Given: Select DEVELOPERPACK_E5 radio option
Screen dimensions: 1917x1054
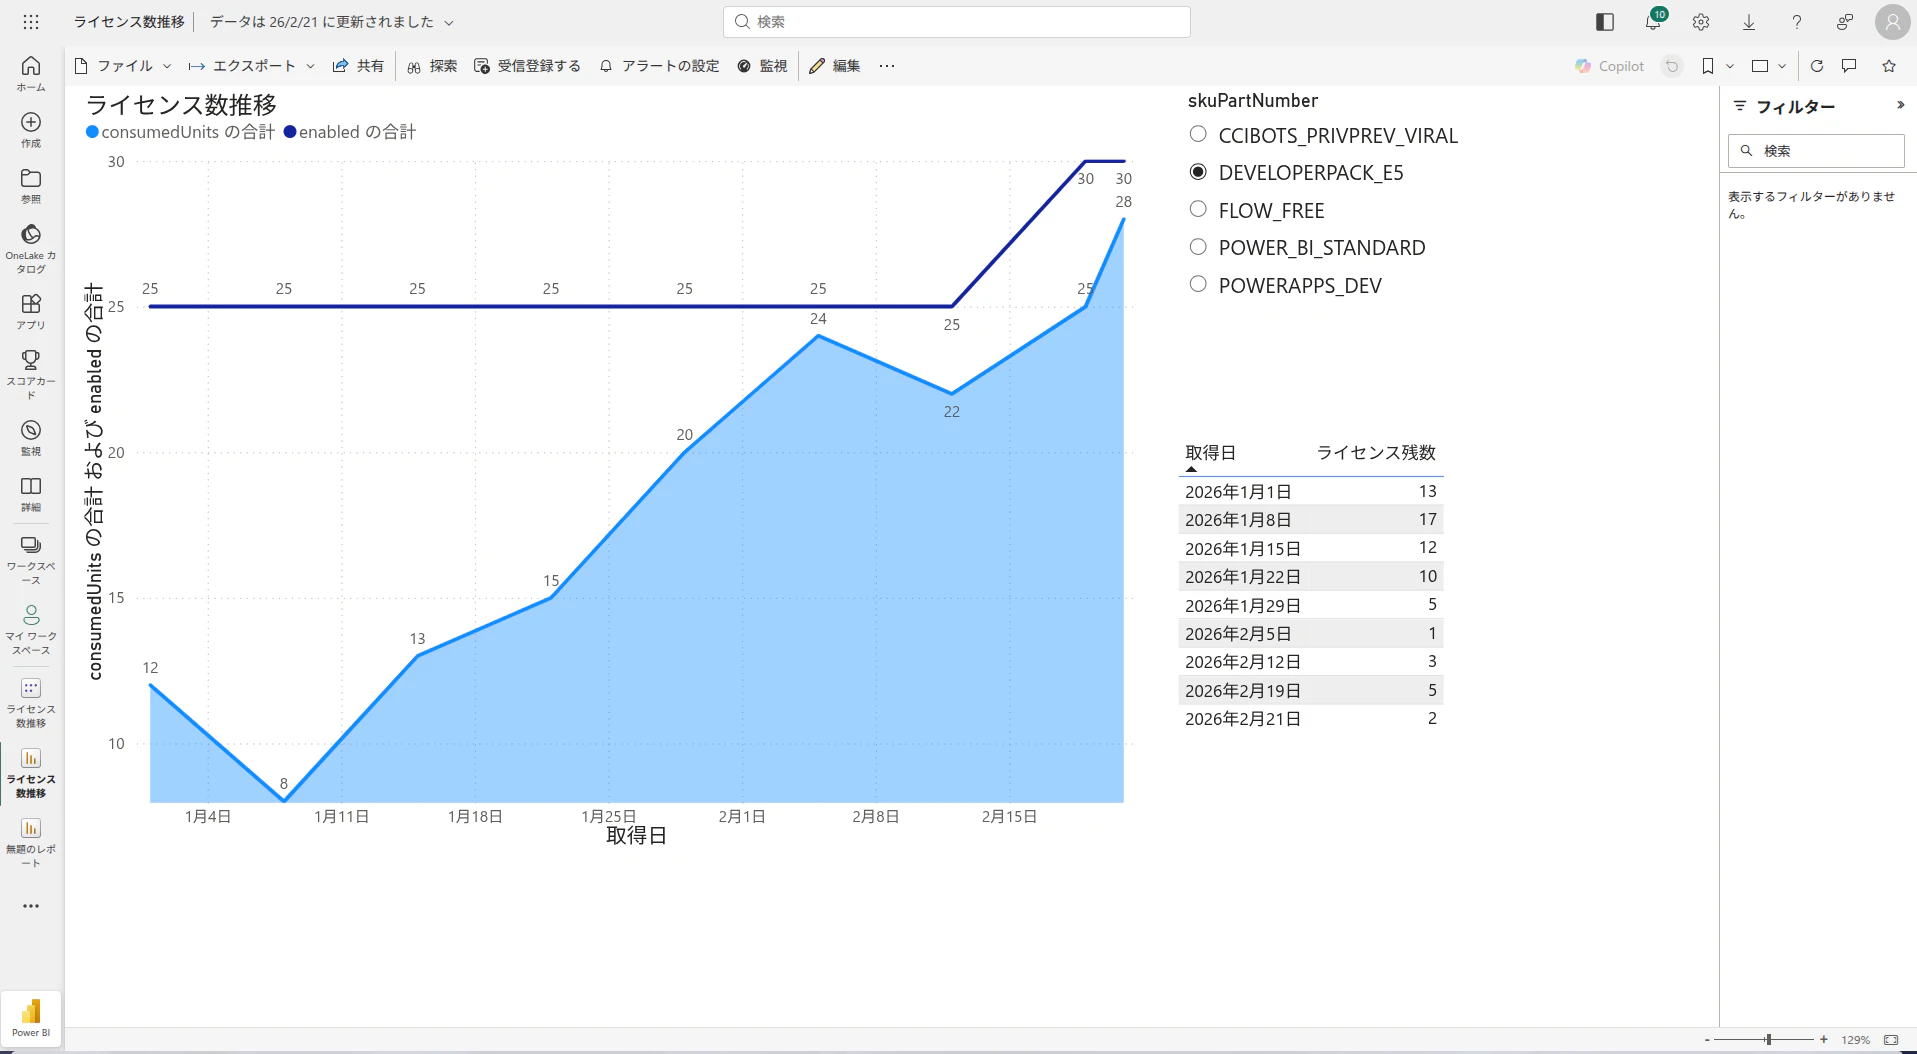Looking at the screenshot, I should coord(1198,172).
